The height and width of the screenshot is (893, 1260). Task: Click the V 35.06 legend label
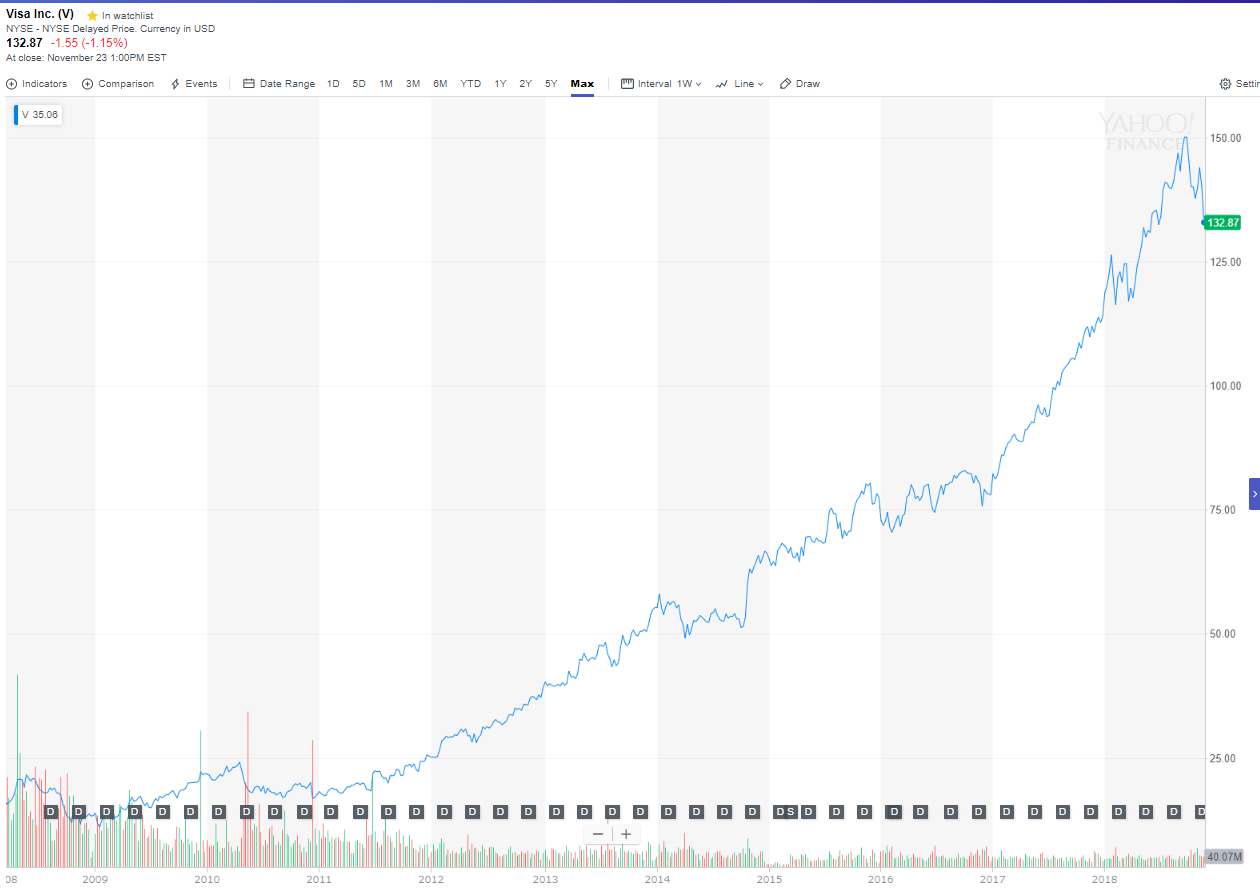(38, 115)
